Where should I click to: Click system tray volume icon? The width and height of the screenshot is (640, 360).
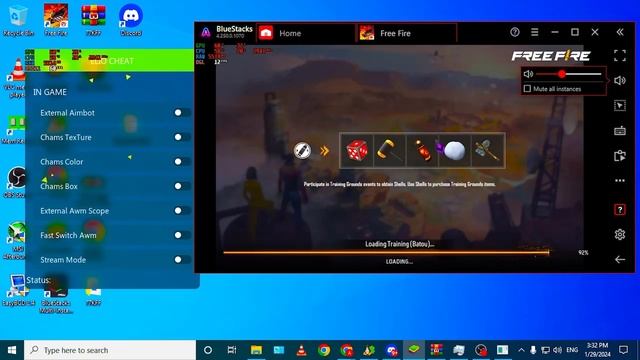[557, 350]
